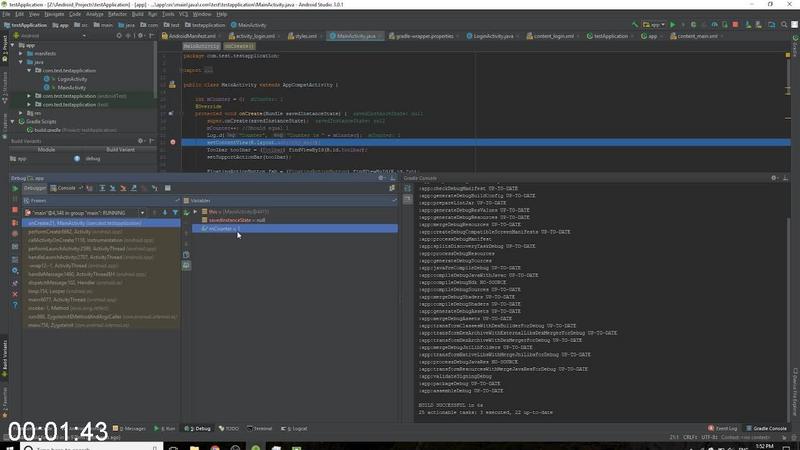
Task: Select LoginActivity in project tree
Action: [x=72, y=79]
